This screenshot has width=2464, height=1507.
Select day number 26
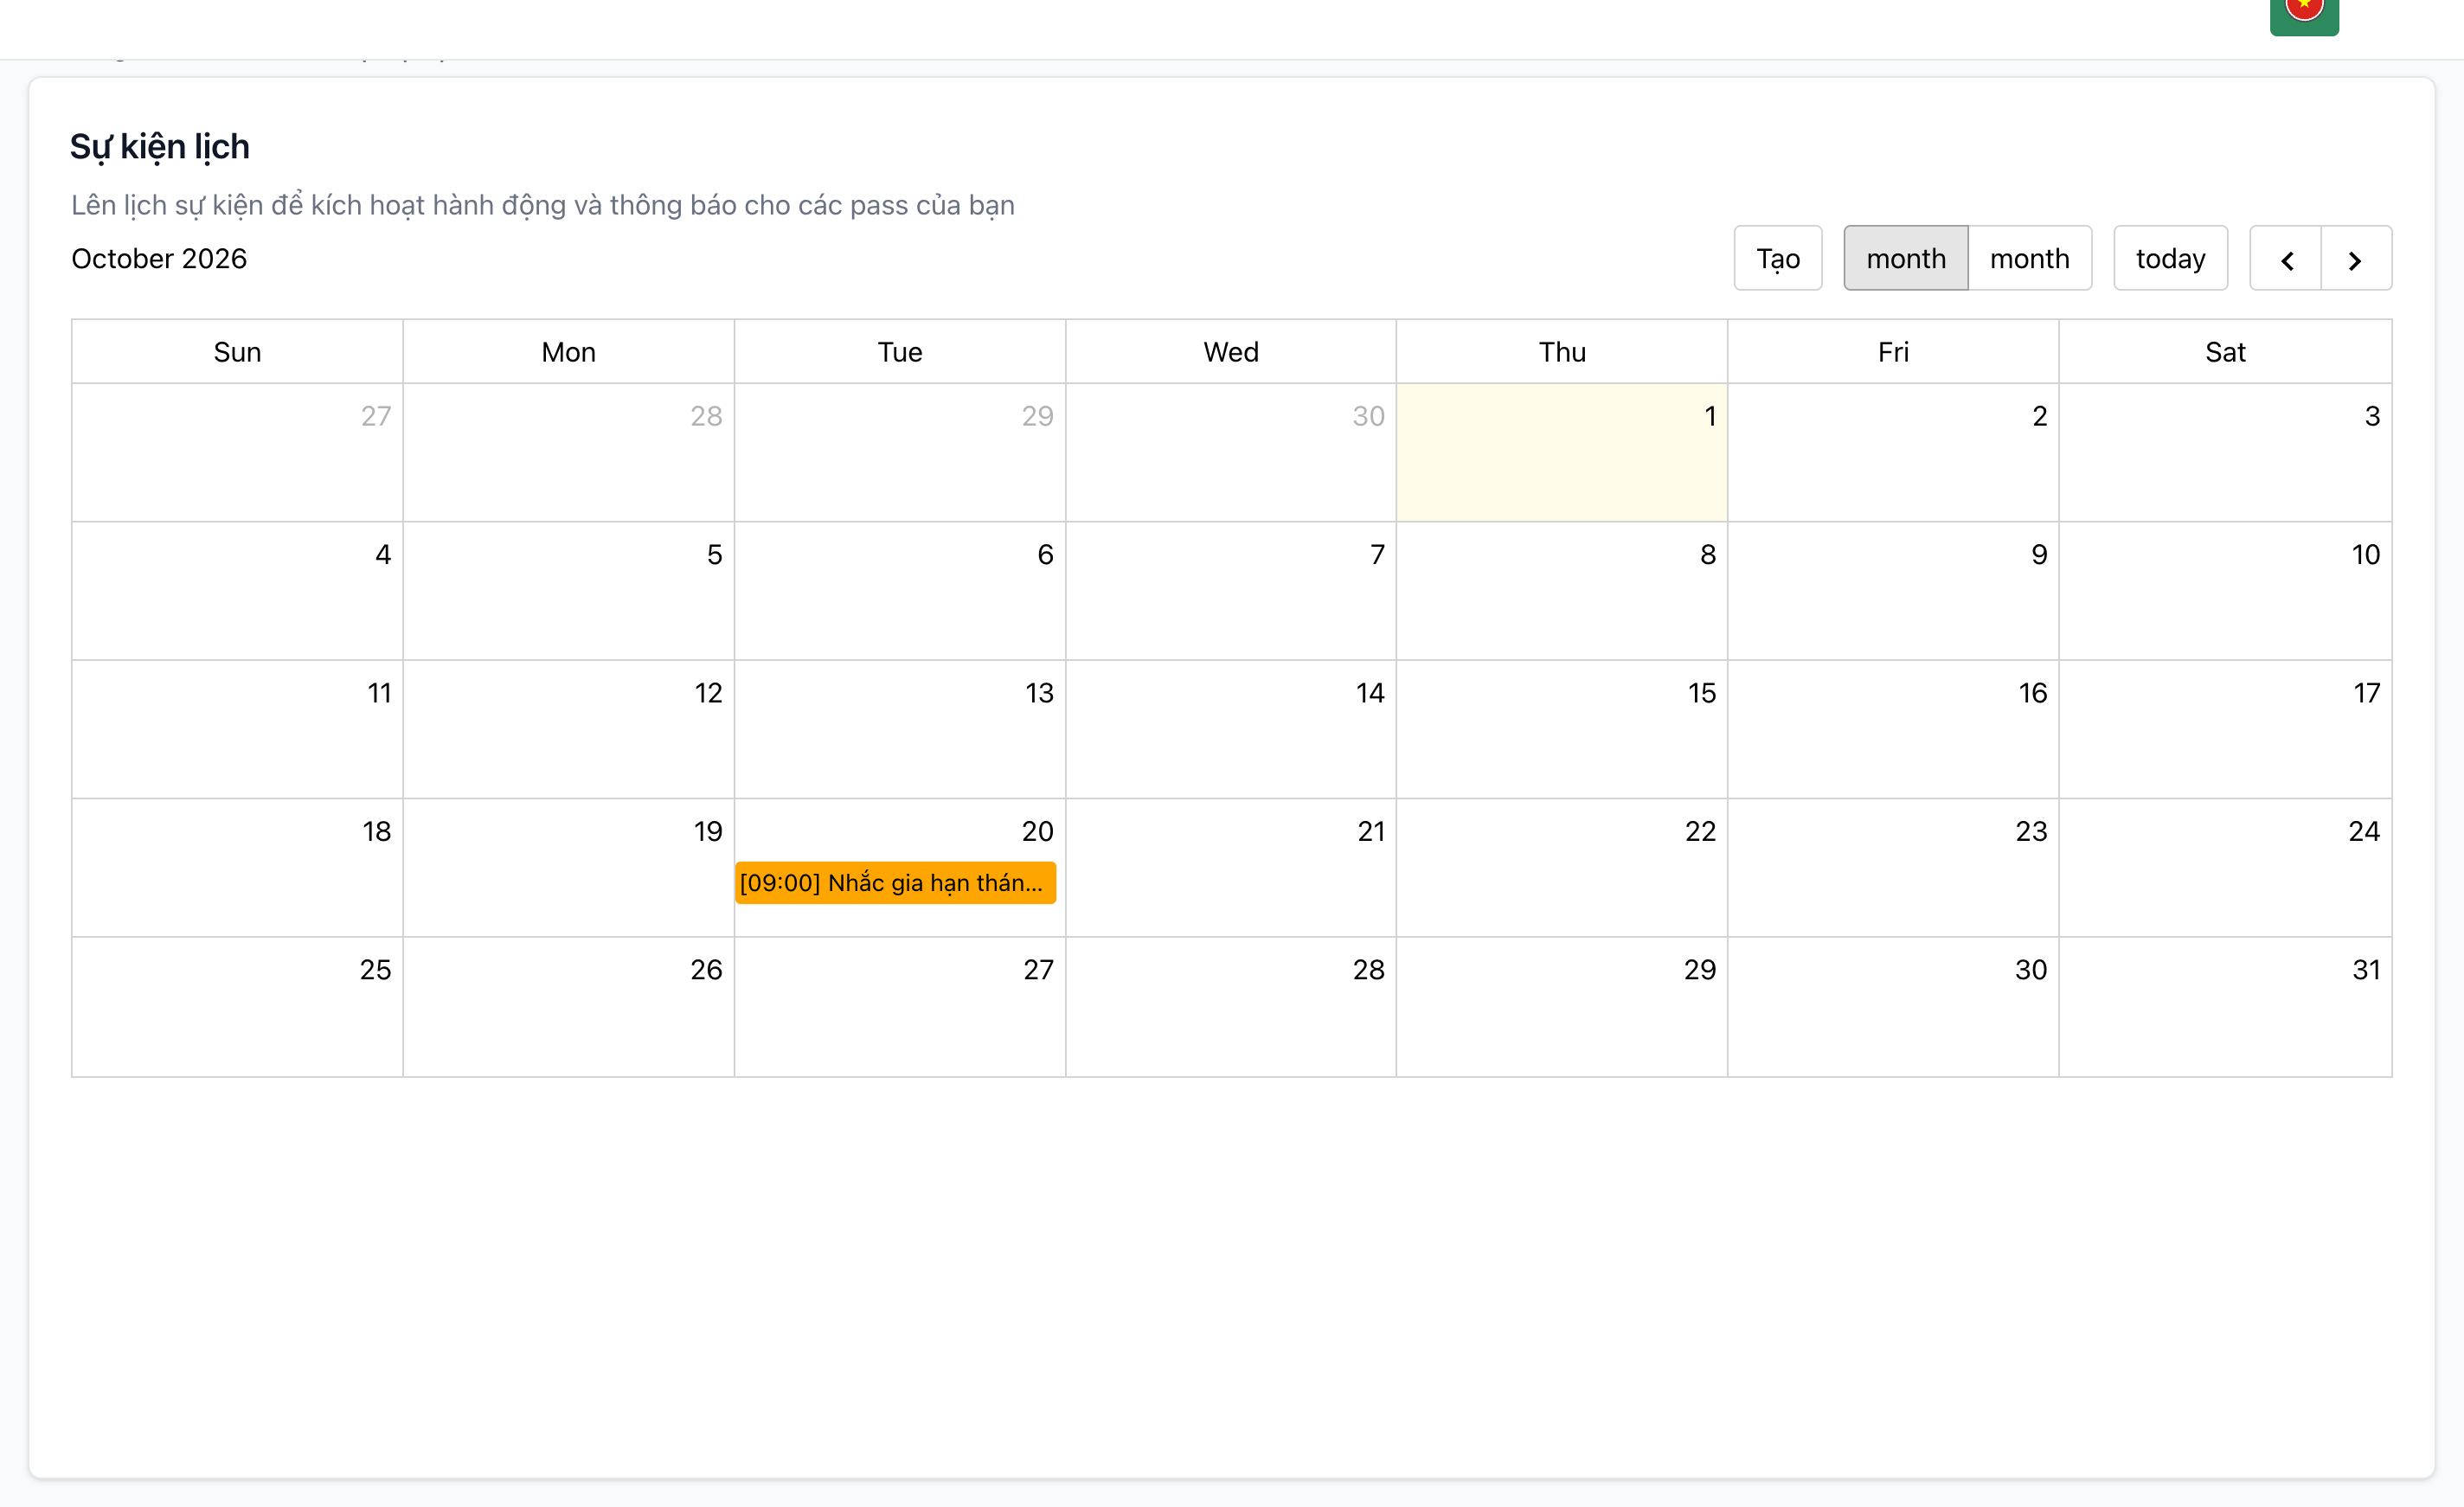tap(706, 969)
